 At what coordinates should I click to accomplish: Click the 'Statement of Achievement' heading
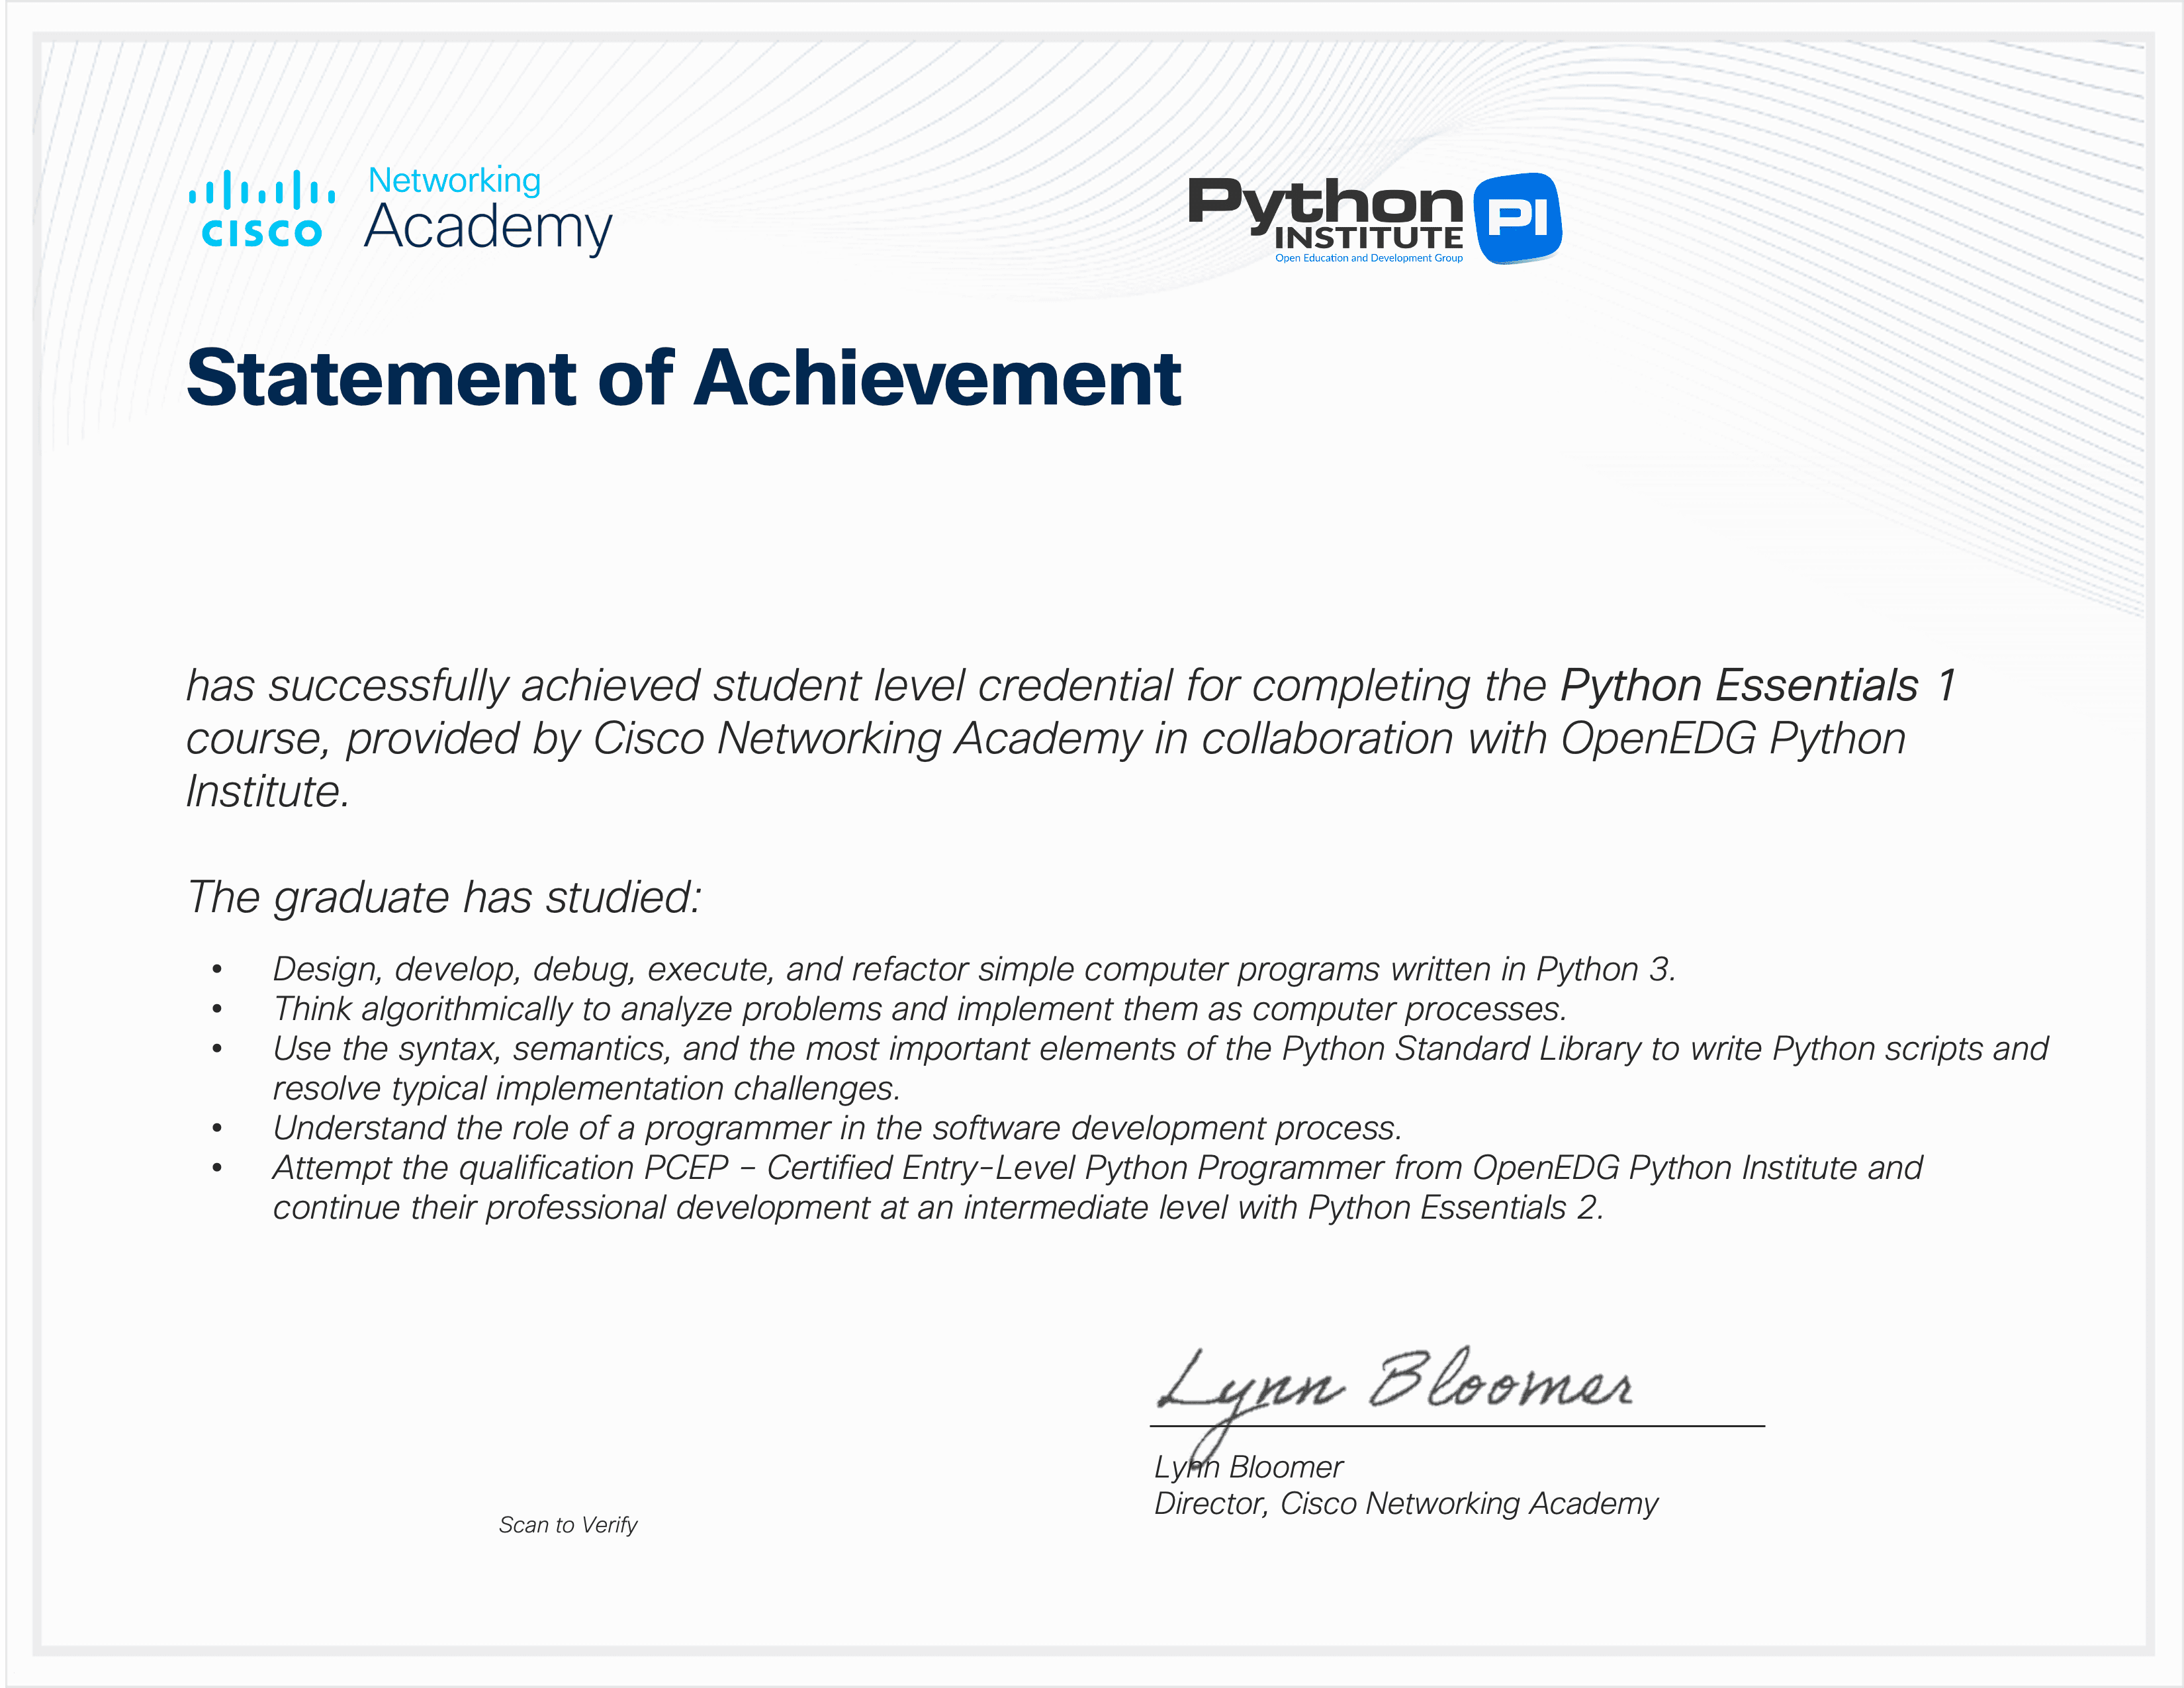[x=684, y=378]
